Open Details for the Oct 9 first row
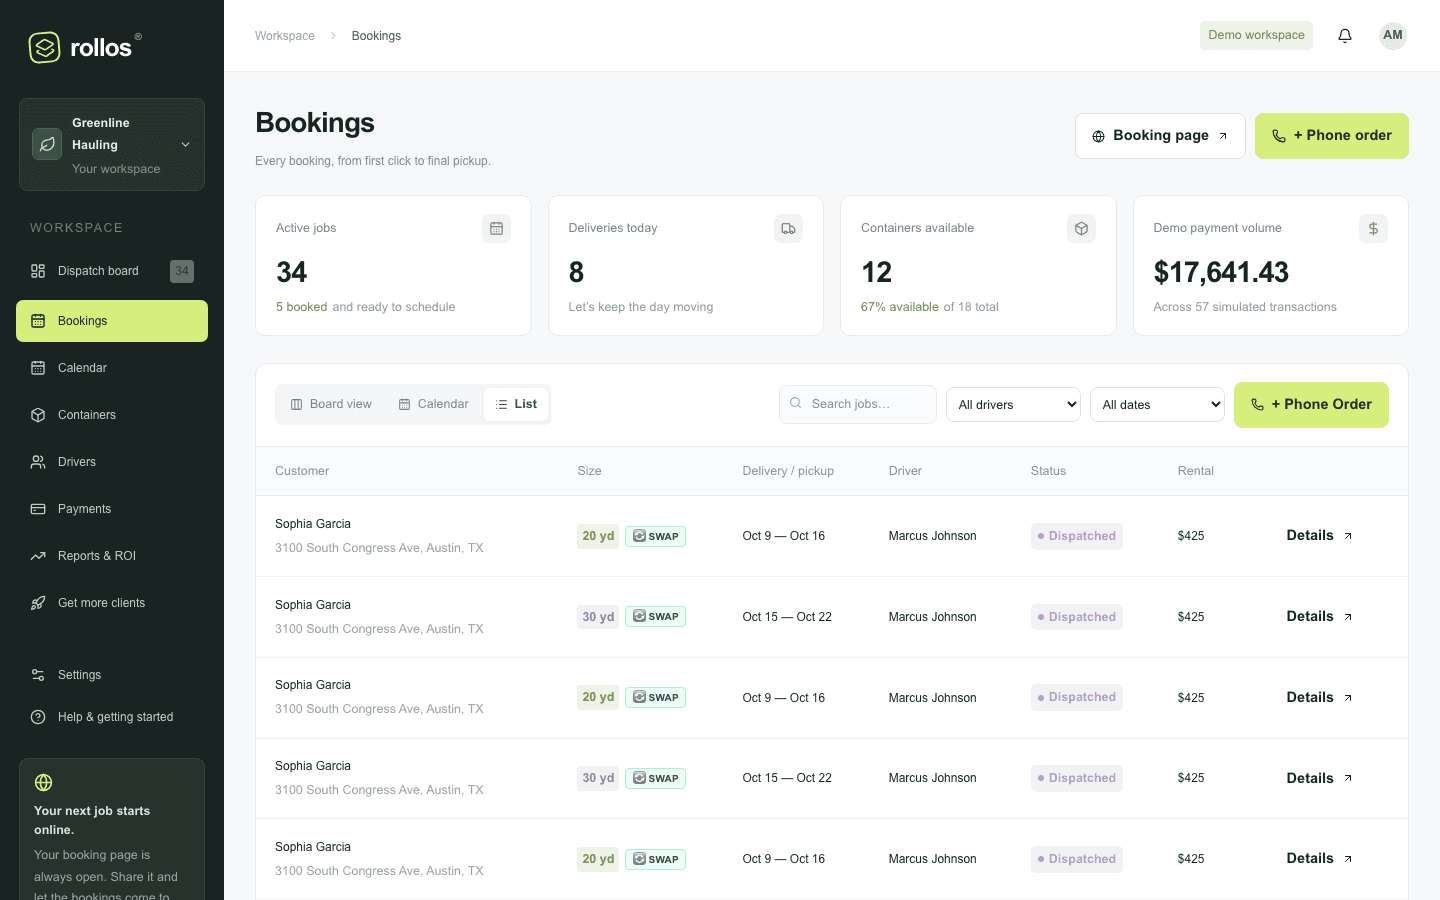The width and height of the screenshot is (1440, 900). [x=1319, y=536]
